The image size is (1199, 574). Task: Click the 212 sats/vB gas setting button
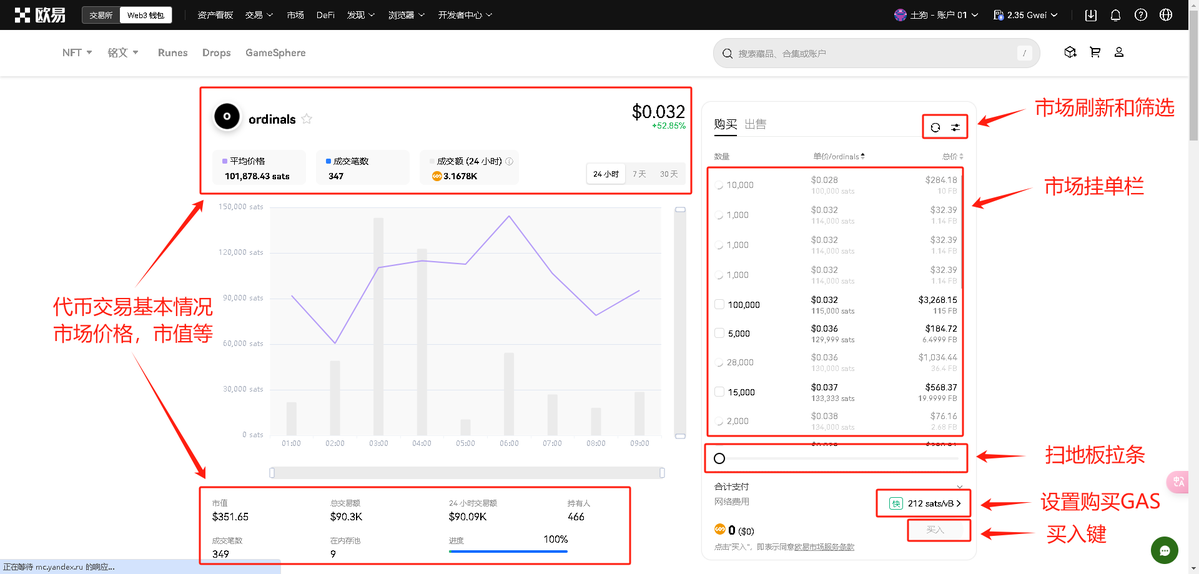[921, 504]
